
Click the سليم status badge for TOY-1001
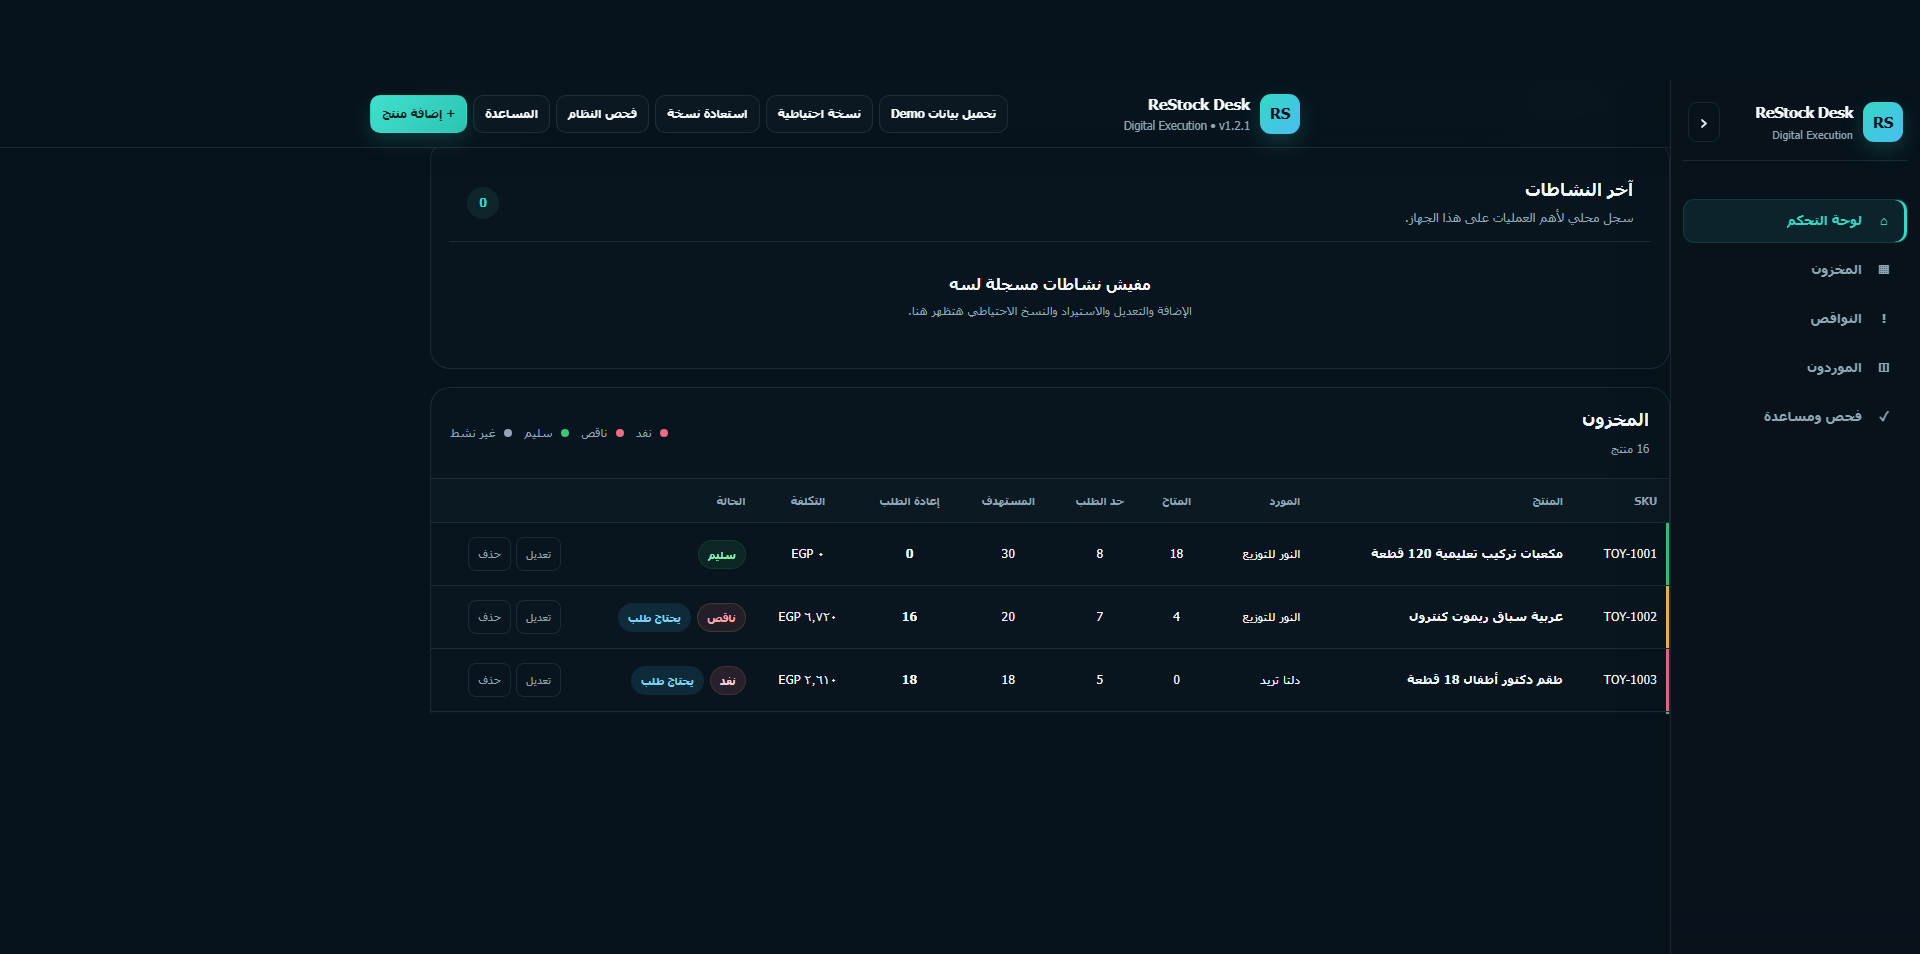coord(721,555)
